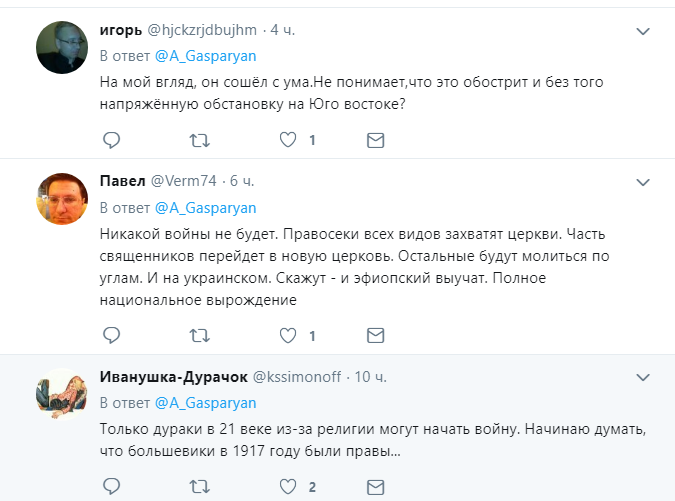Screen dimensions: 675x501
Task: Like игорь's tweet
Action: pos(287,140)
